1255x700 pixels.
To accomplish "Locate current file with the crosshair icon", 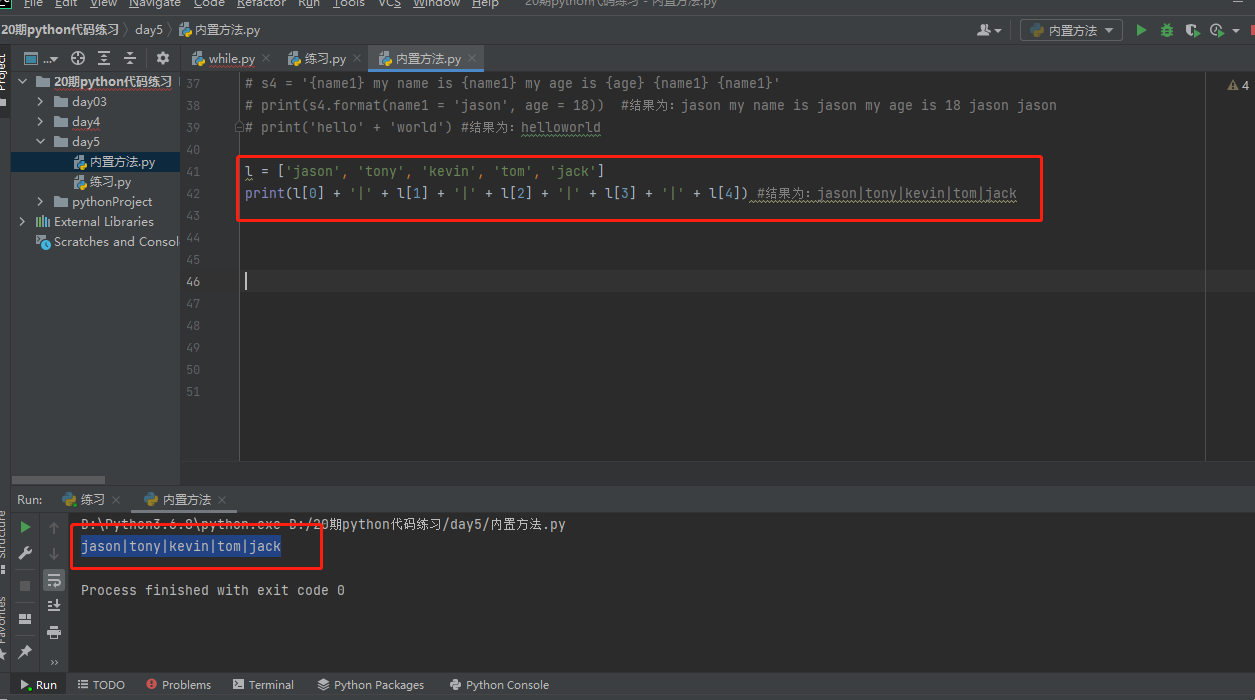I will click(x=78, y=58).
